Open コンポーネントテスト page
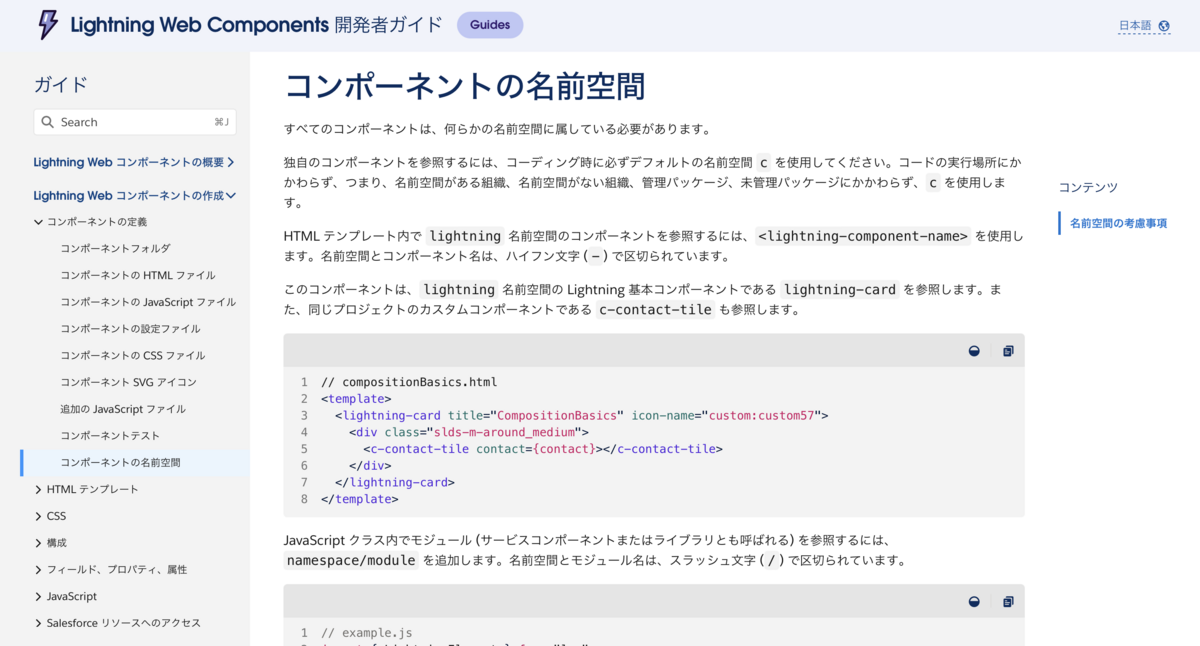The image size is (1200, 646). pyautogui.click(x=110, y=436)
